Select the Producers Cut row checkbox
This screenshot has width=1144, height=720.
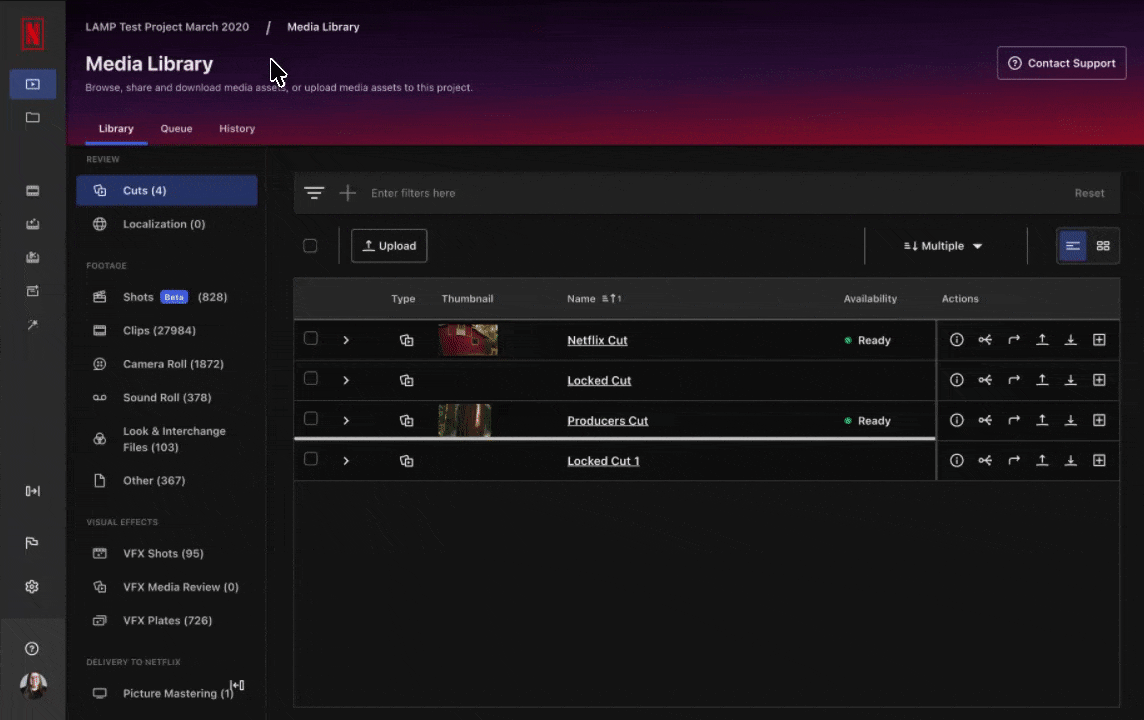pos(311,420)
